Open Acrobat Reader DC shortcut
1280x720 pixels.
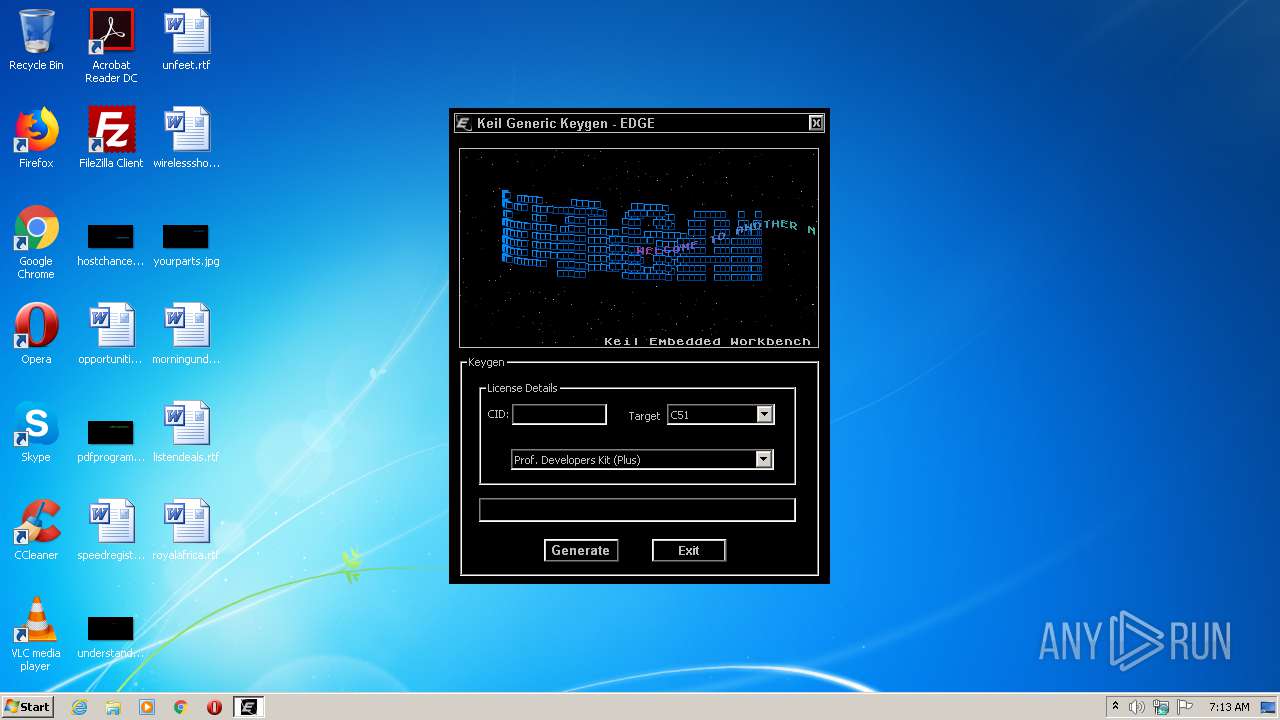click(x=111, y=47)
